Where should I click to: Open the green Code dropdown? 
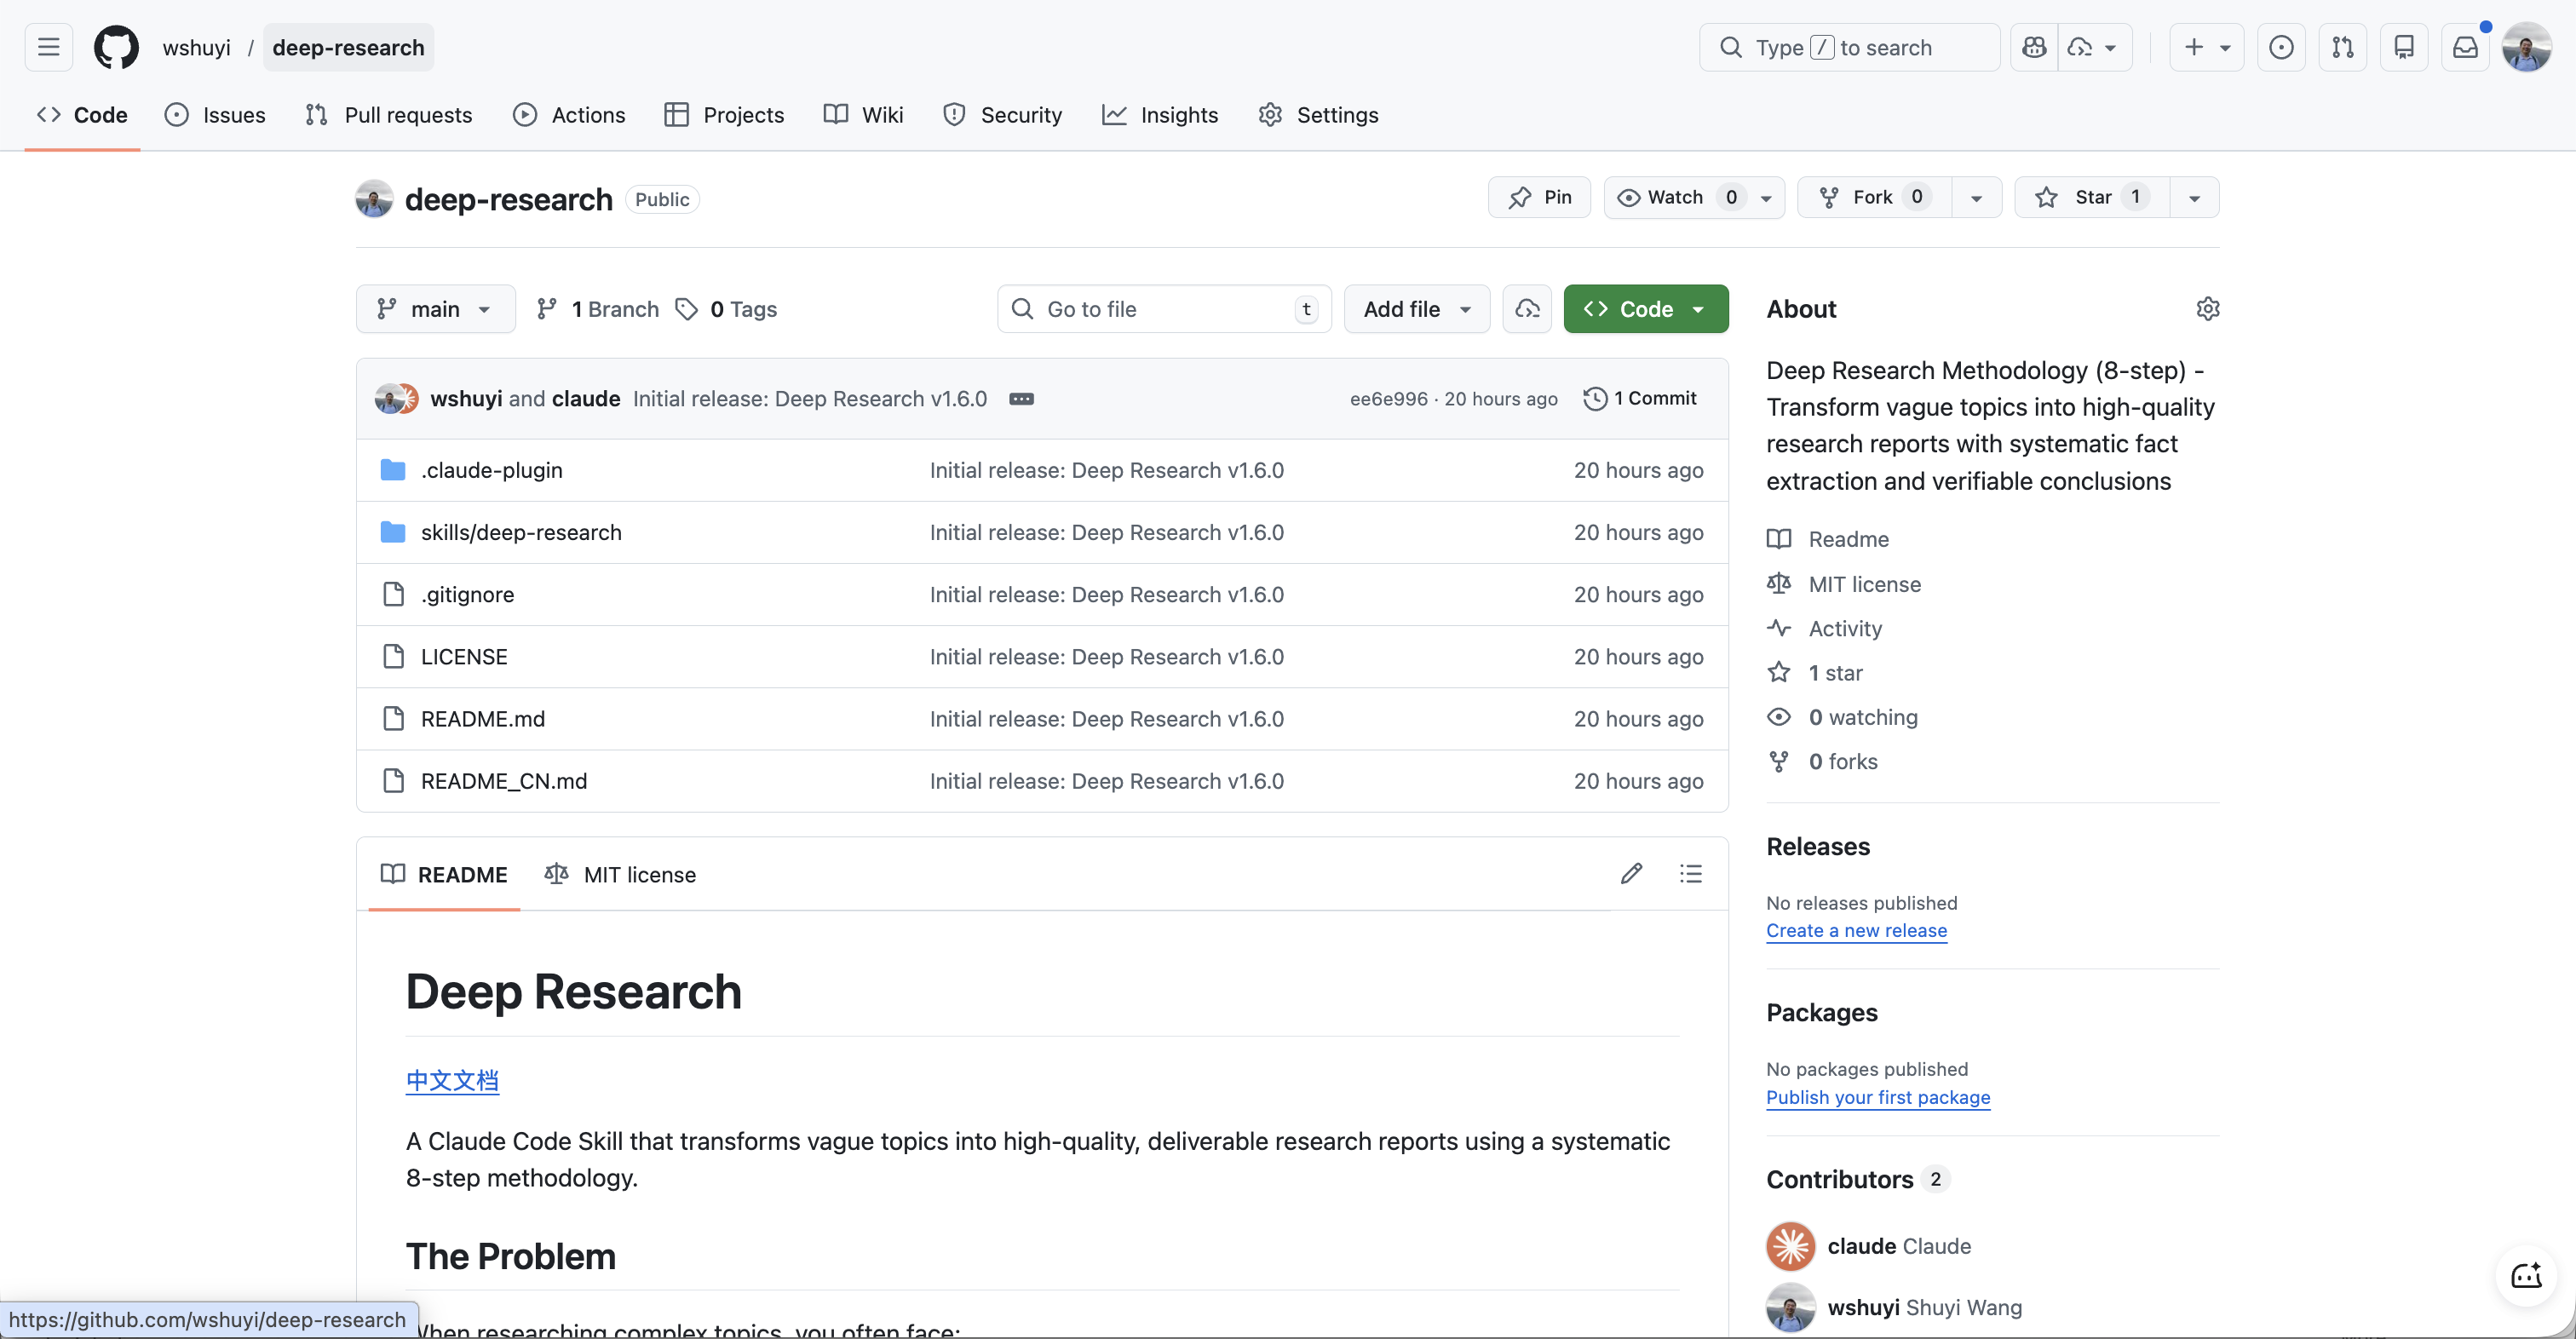(1645, 309)
